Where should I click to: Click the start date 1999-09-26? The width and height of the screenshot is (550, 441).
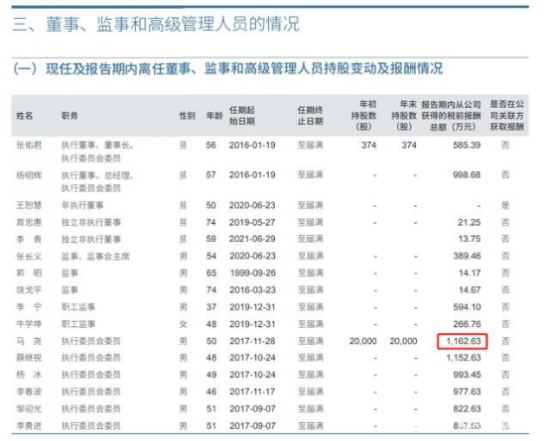253,273
